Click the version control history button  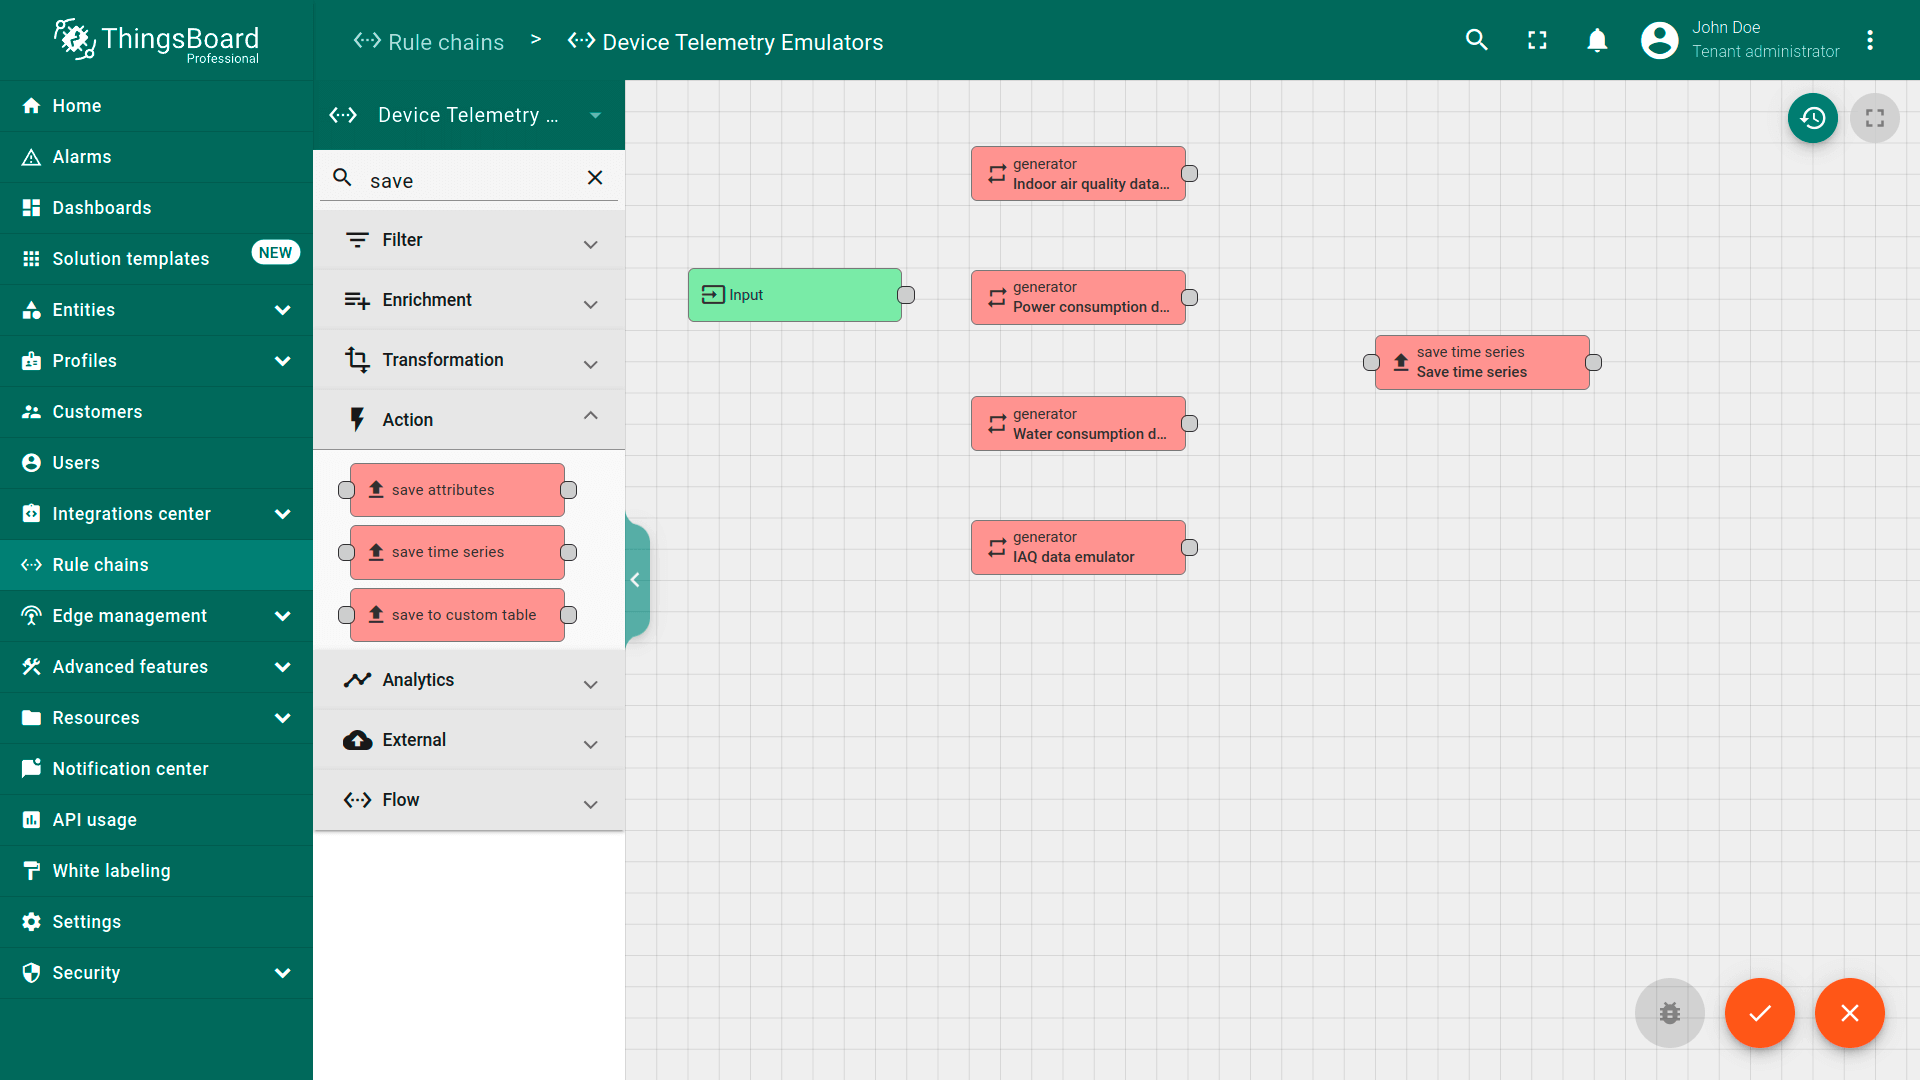pos(1812,118)
